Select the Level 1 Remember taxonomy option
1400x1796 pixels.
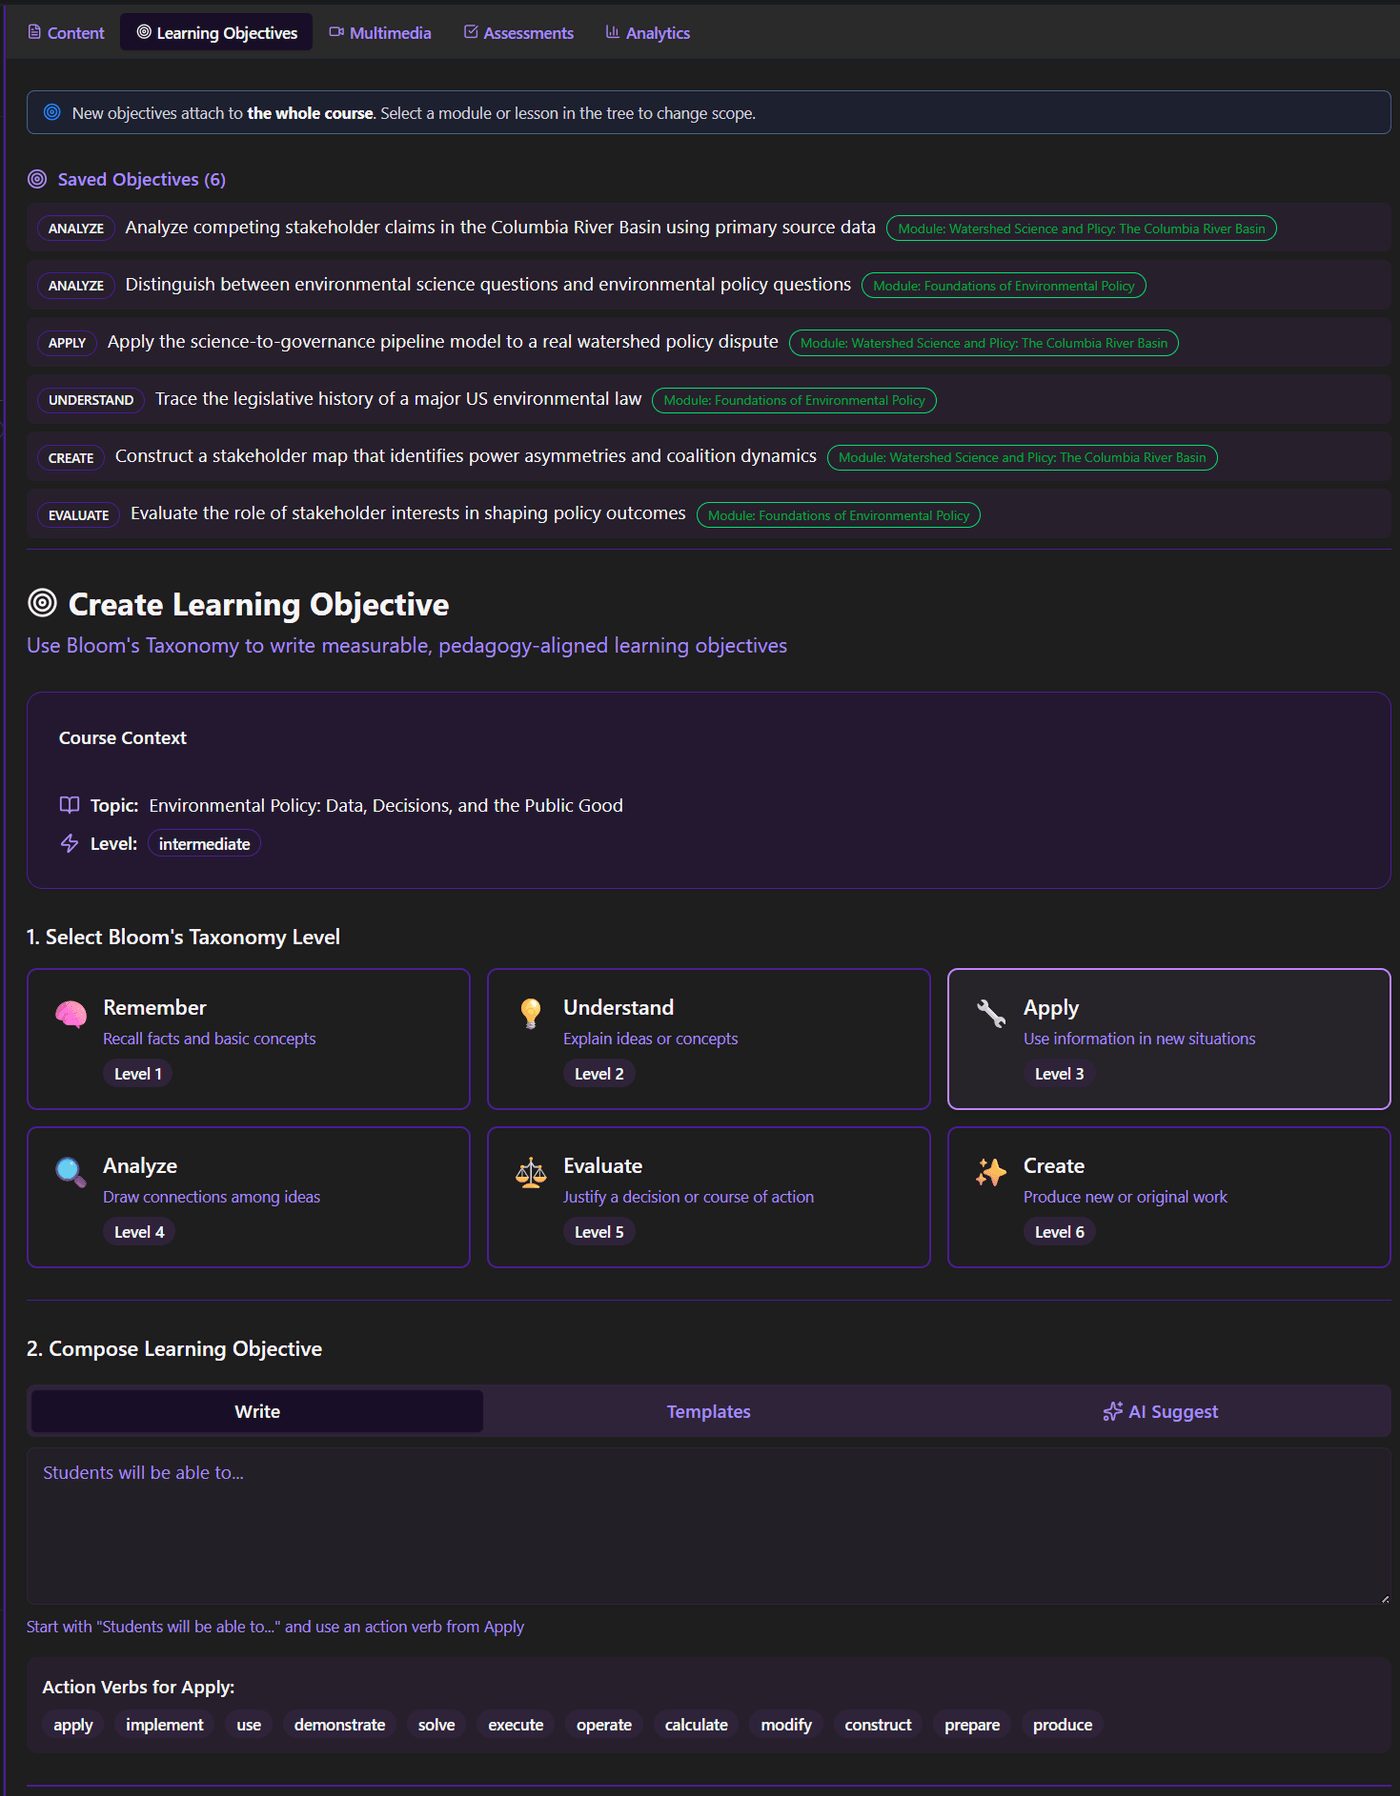[249, 1039]
